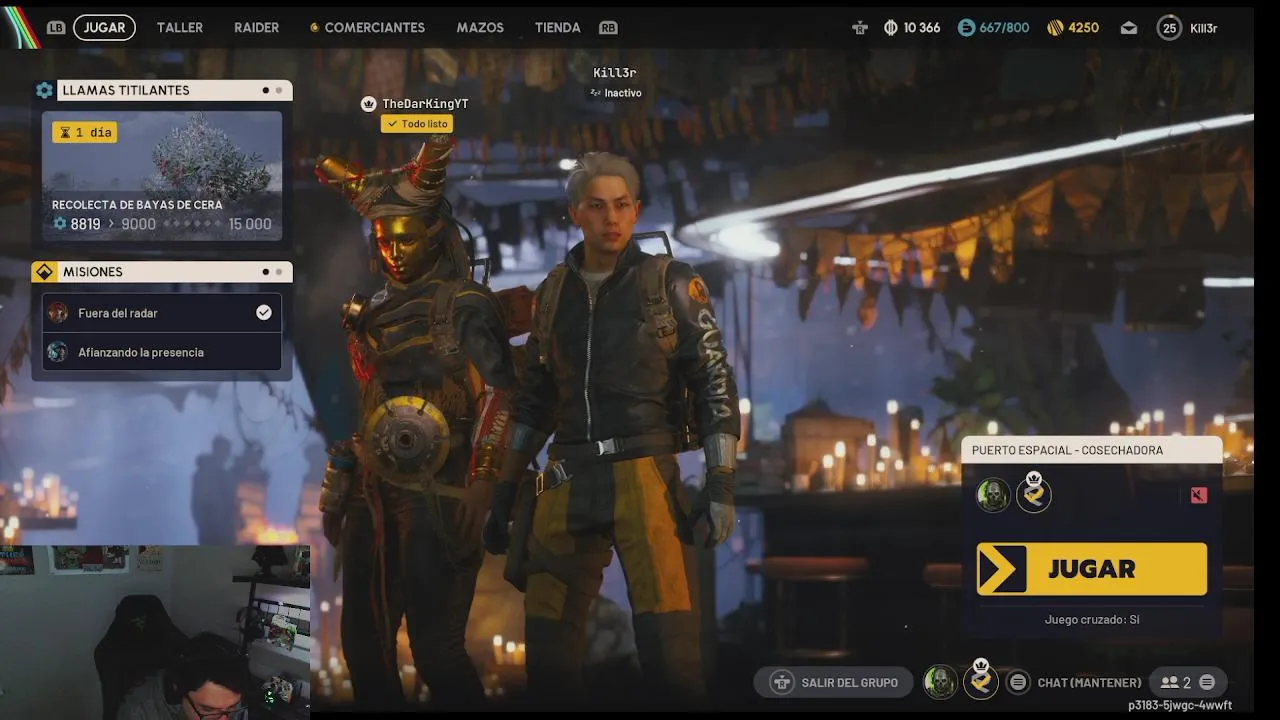Open the Kill3r profile name in top bar

pos(1204,28)
